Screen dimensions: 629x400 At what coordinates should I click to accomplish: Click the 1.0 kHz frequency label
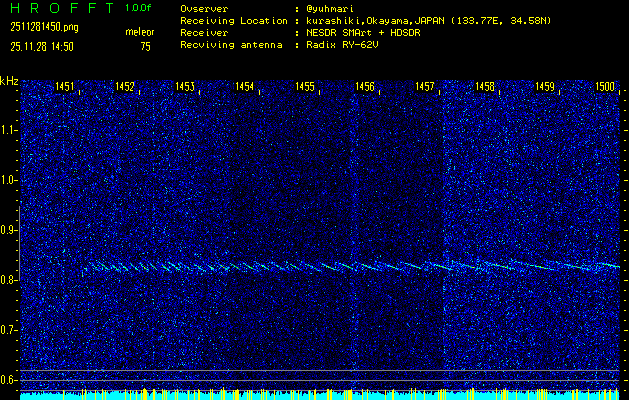pos(9,180)
